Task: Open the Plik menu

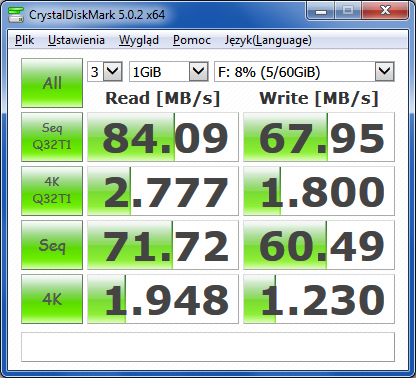Action: [x=25, y=40]
